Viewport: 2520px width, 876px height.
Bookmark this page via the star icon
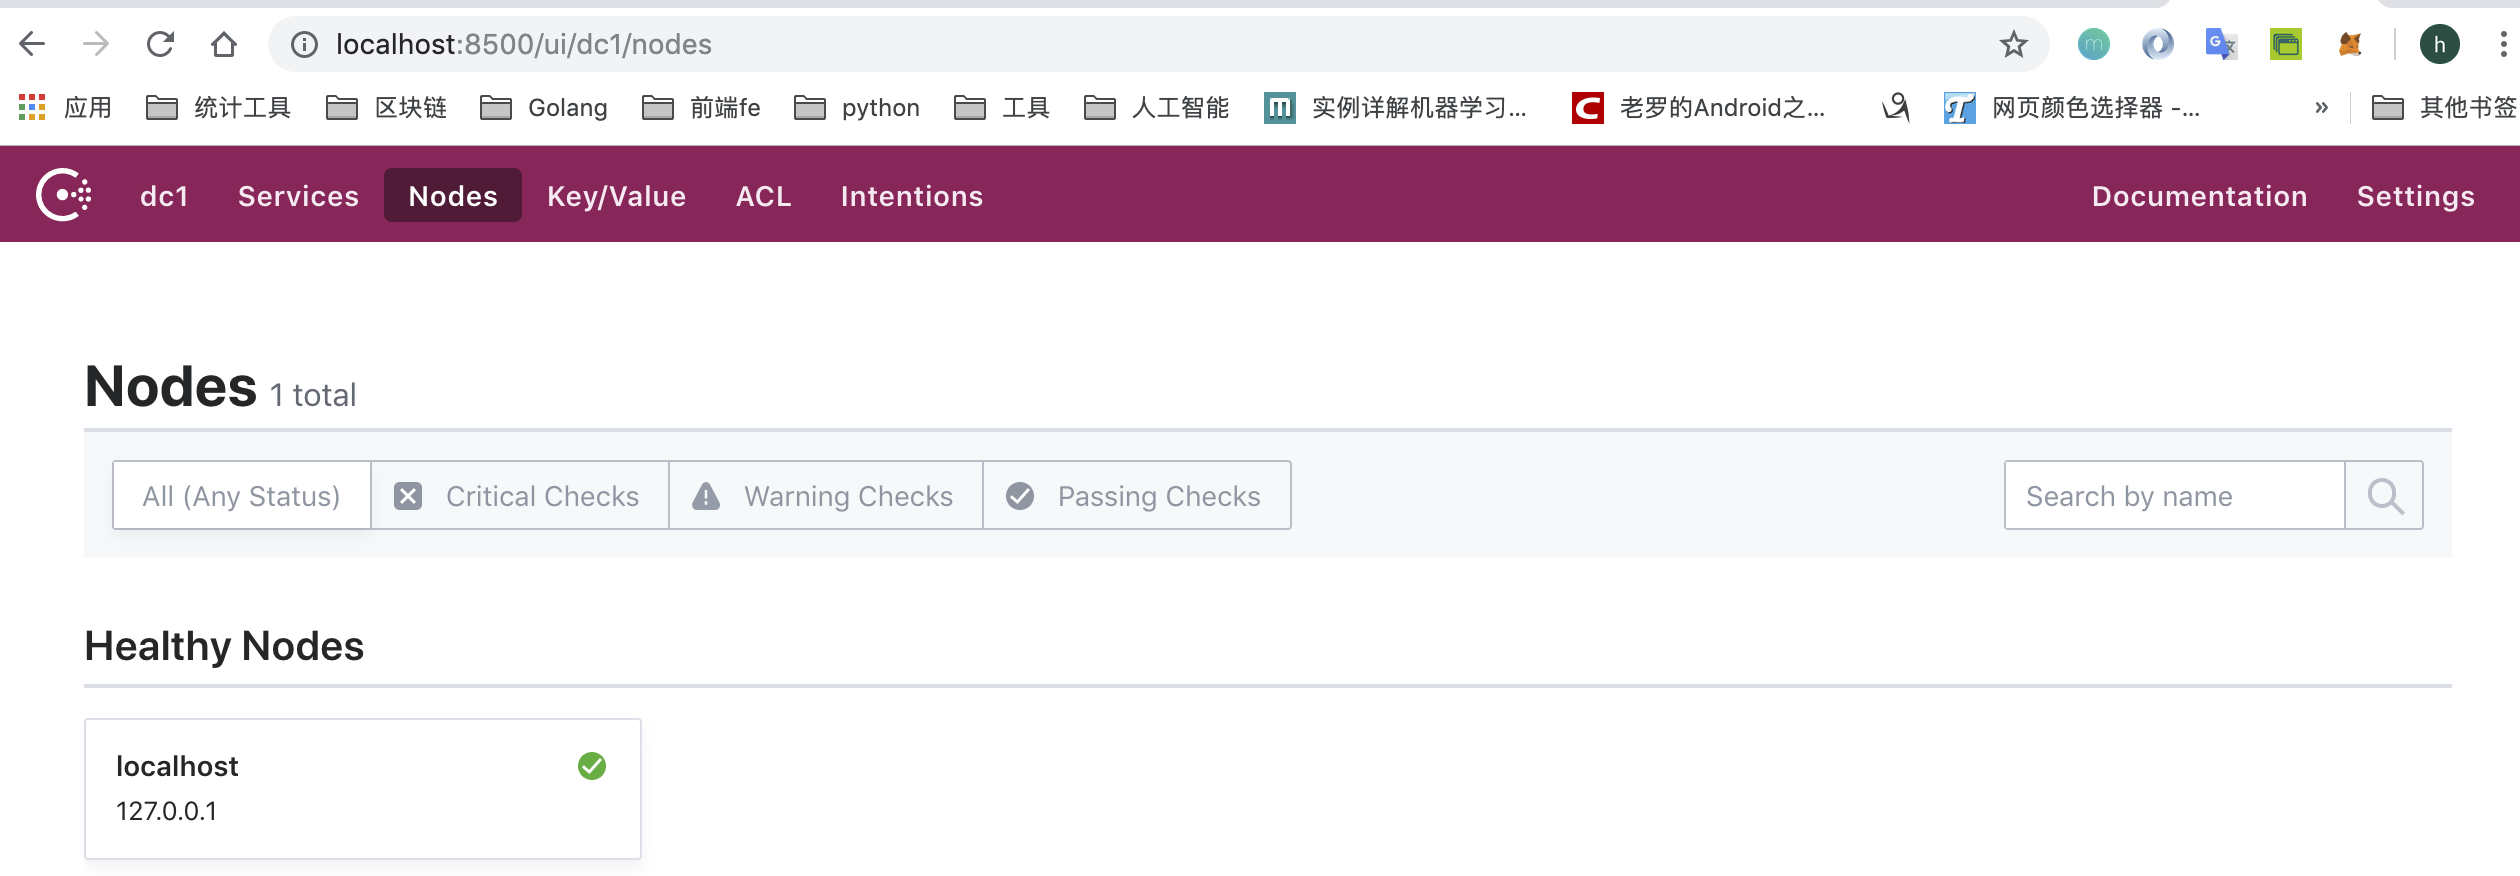pyautogui.click(x=2013, y=44)
